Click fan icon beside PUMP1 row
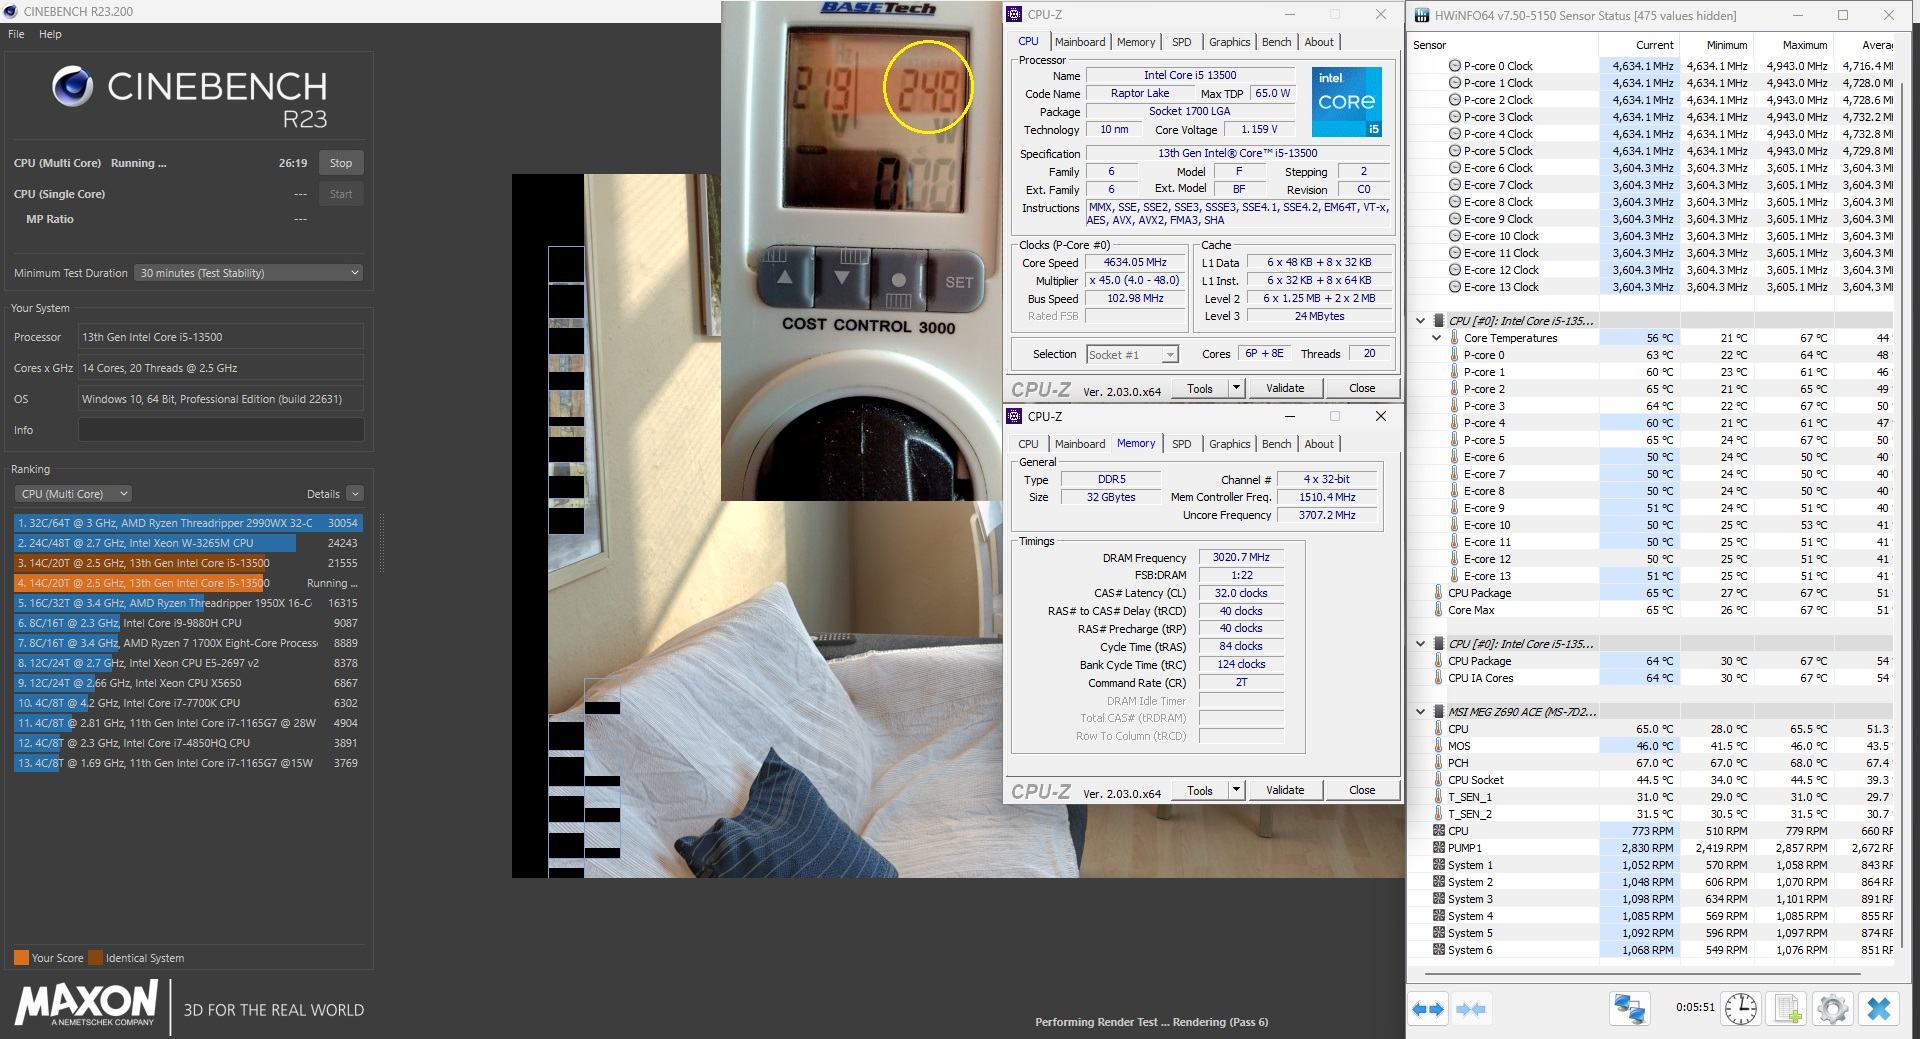 coord(1438,848)
